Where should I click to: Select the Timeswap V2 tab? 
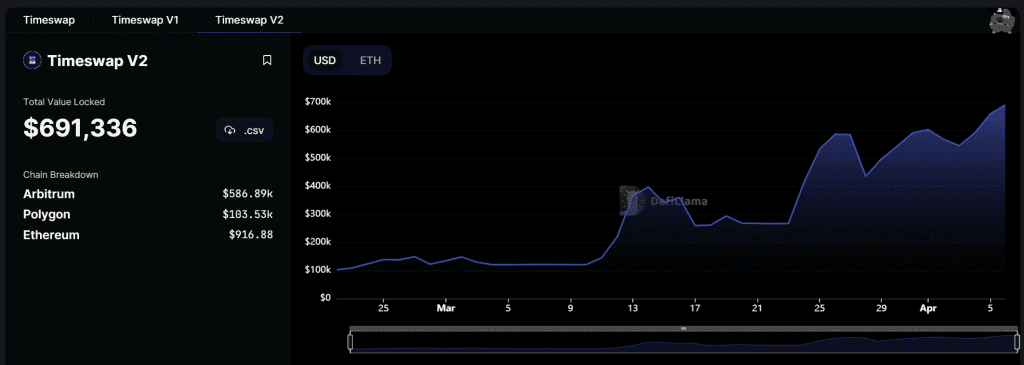click(249, 20)
